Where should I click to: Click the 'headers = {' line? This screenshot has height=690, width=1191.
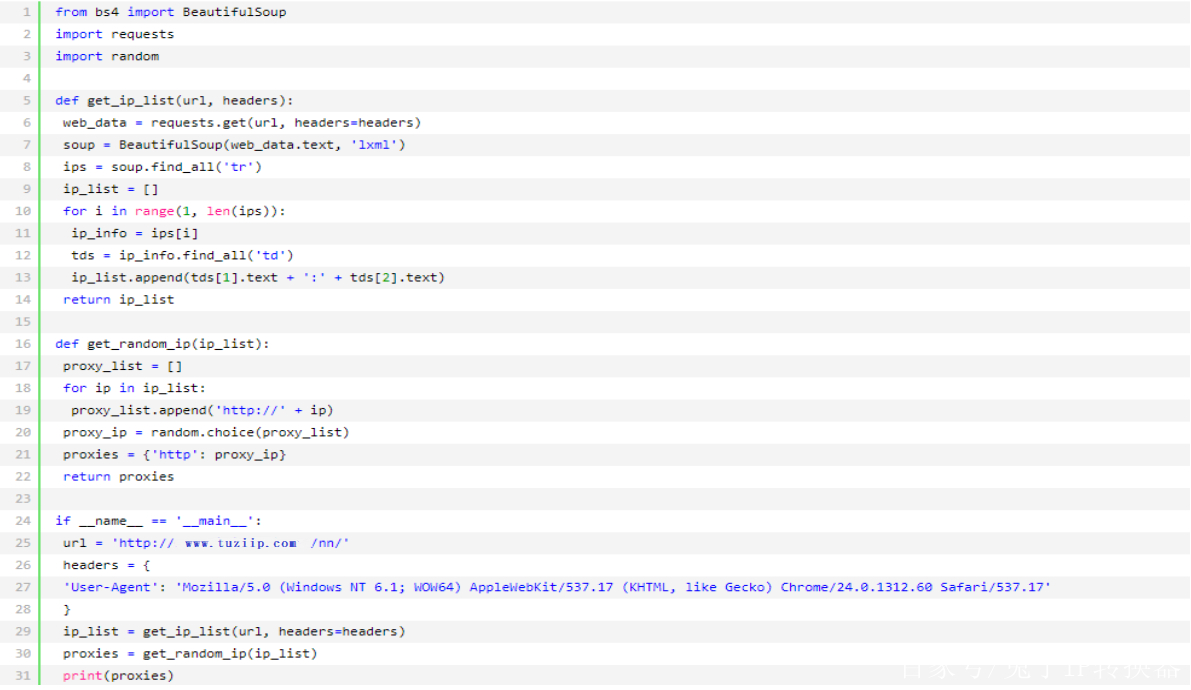coord(106,565)
